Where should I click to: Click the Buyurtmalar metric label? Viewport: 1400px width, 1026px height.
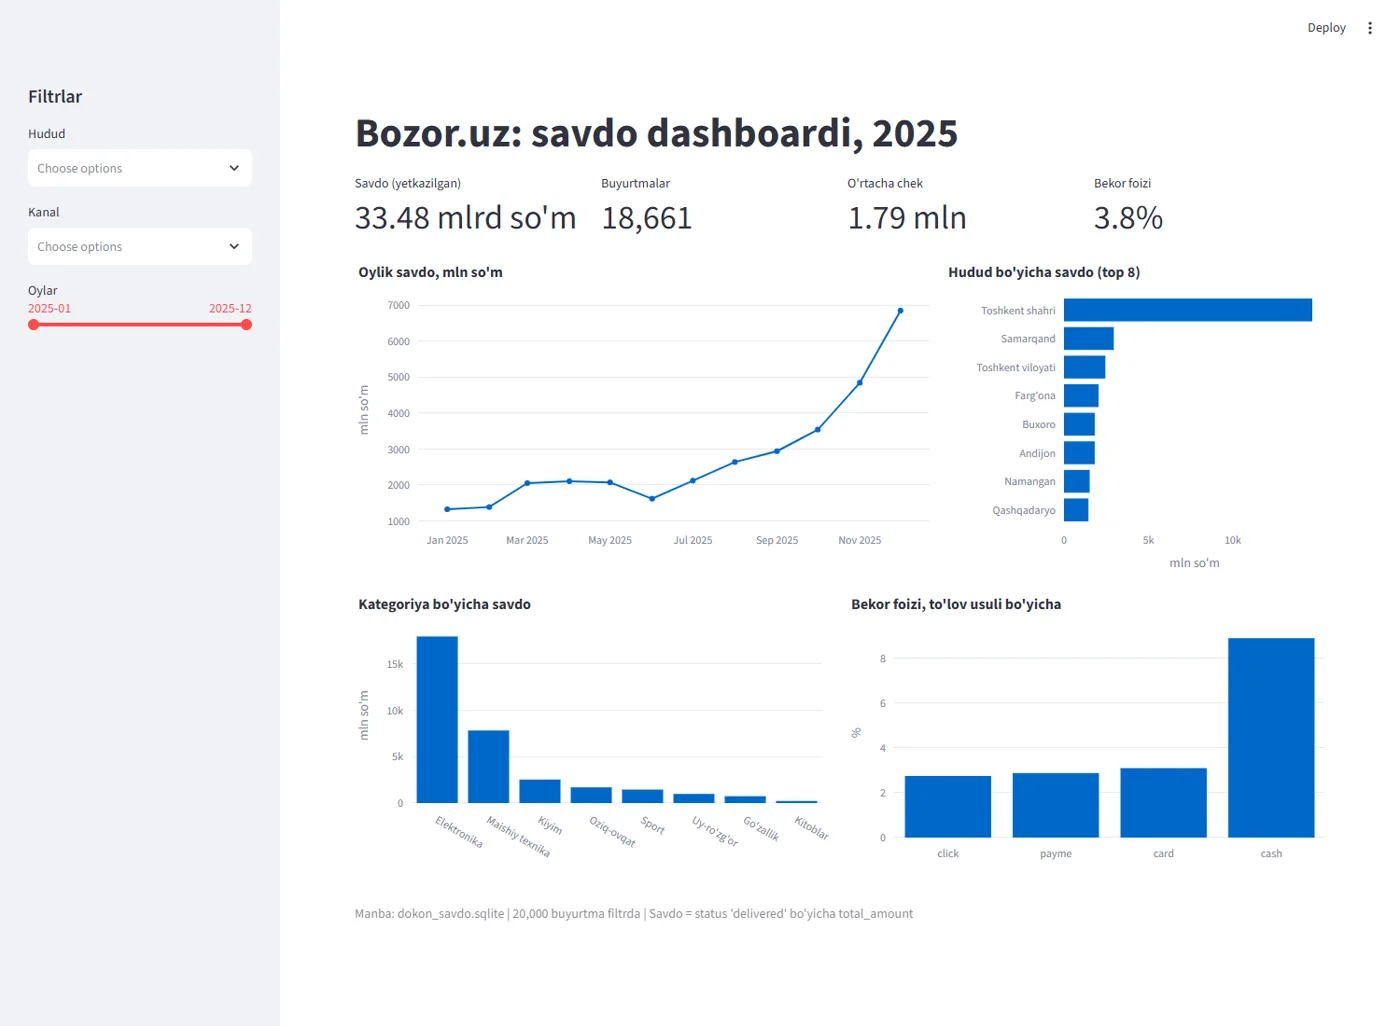(x=635, y=183)
